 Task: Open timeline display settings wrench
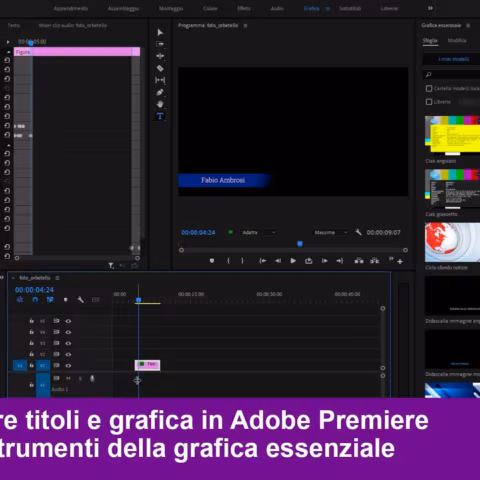(80, 300)
